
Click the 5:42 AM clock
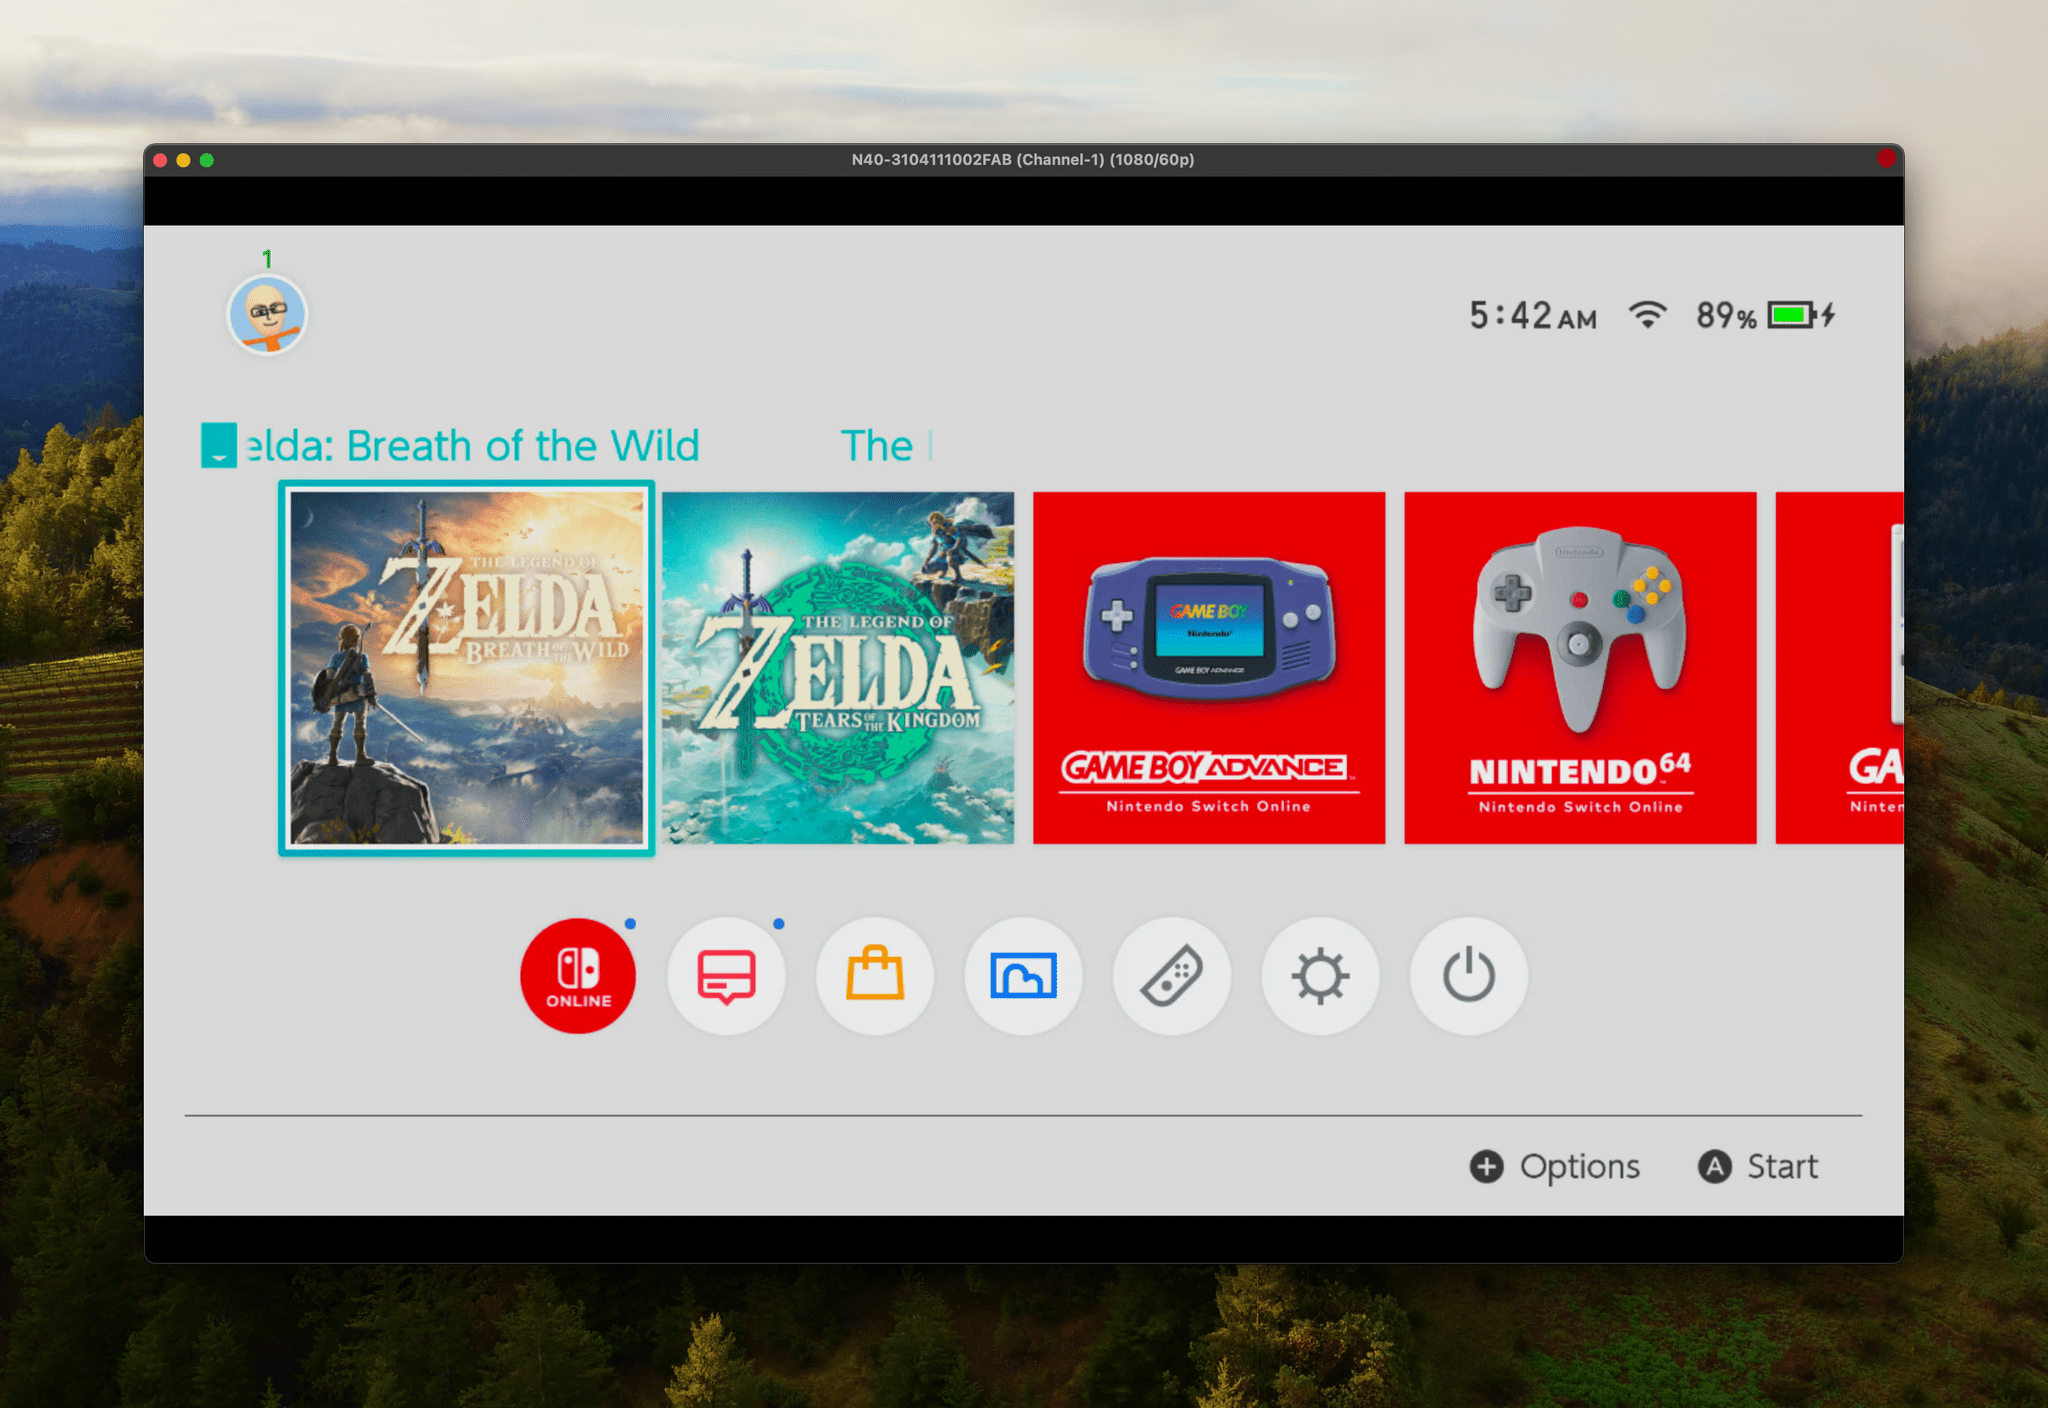pyautogui.click(x=1532, y=316)
